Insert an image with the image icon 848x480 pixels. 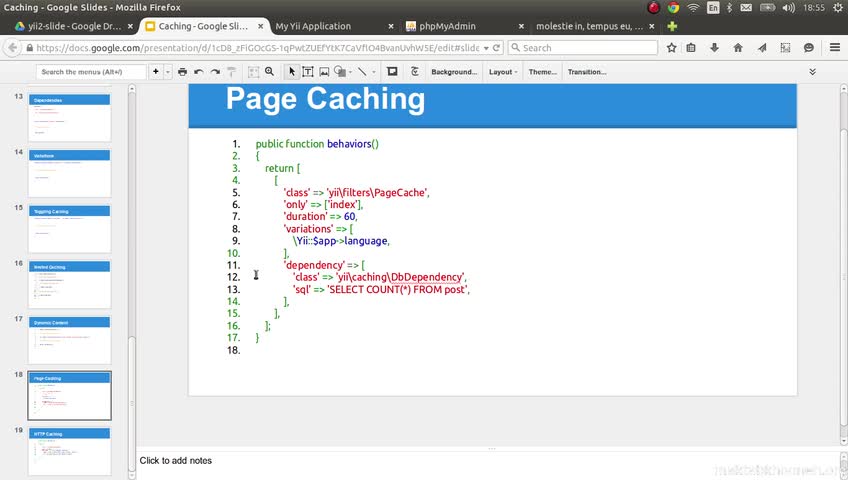(324, 71)
